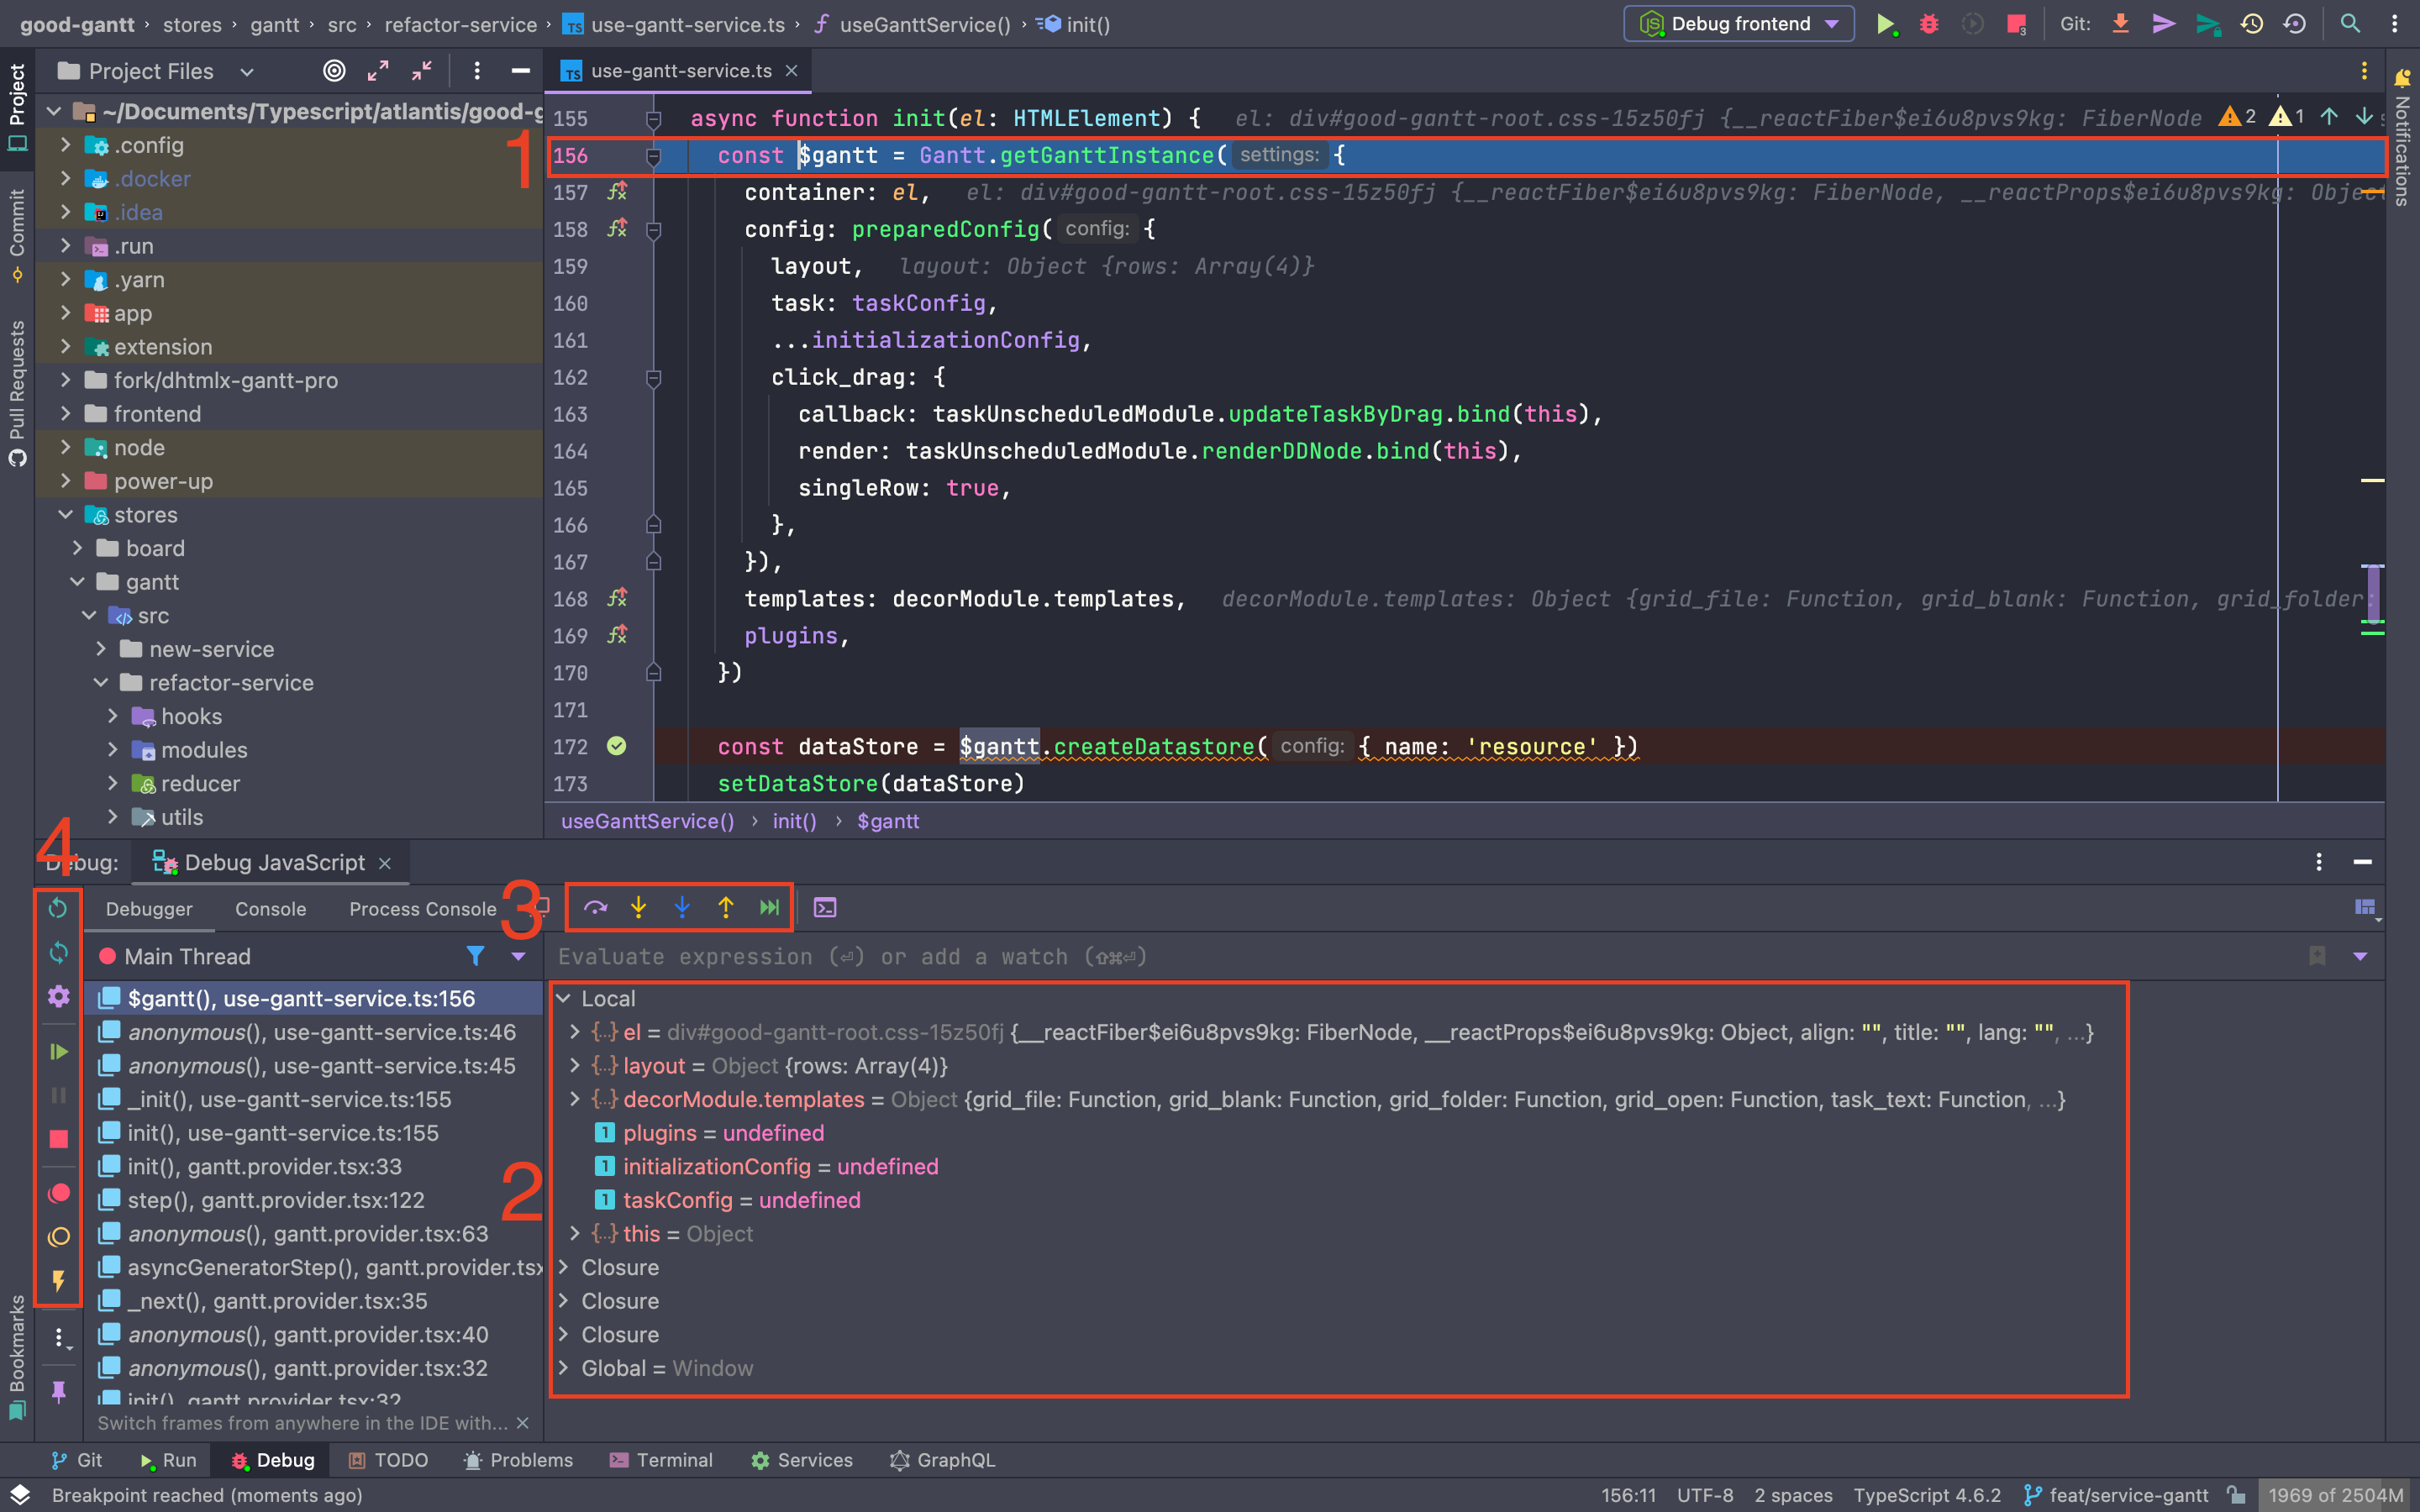Show Git history clock icon
2420x1512 pixels.
point(2252,24)
